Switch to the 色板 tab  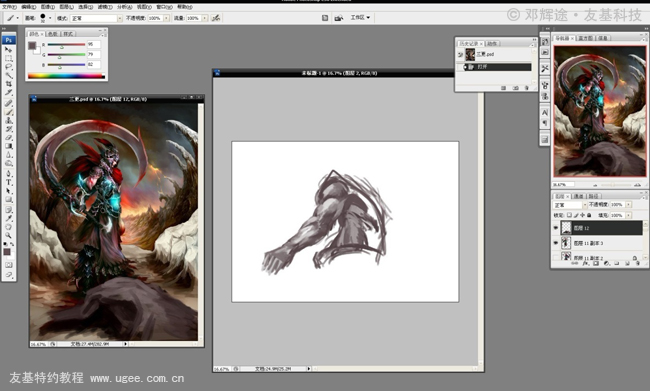[53, 34]
